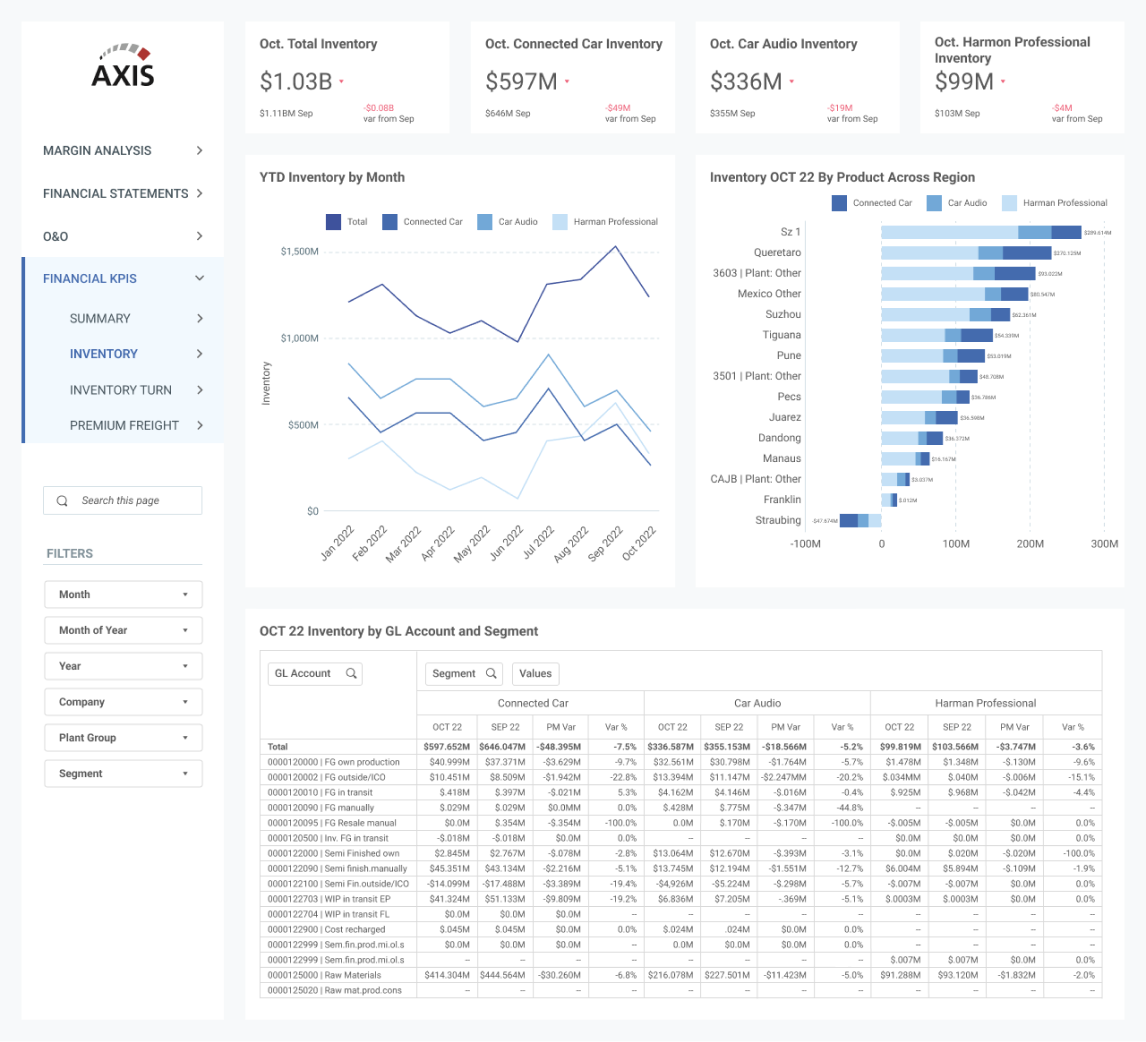
Task: Click the Values button in table header
Action: pos(536,673)
